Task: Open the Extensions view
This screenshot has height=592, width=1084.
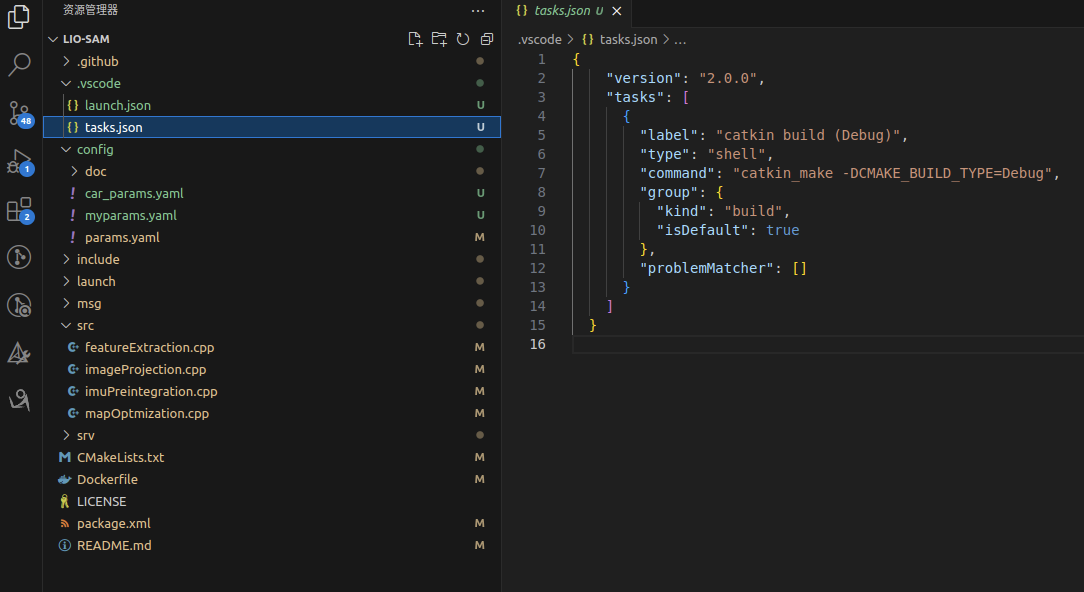Action: pyautogui.click(x=20, y=209)
